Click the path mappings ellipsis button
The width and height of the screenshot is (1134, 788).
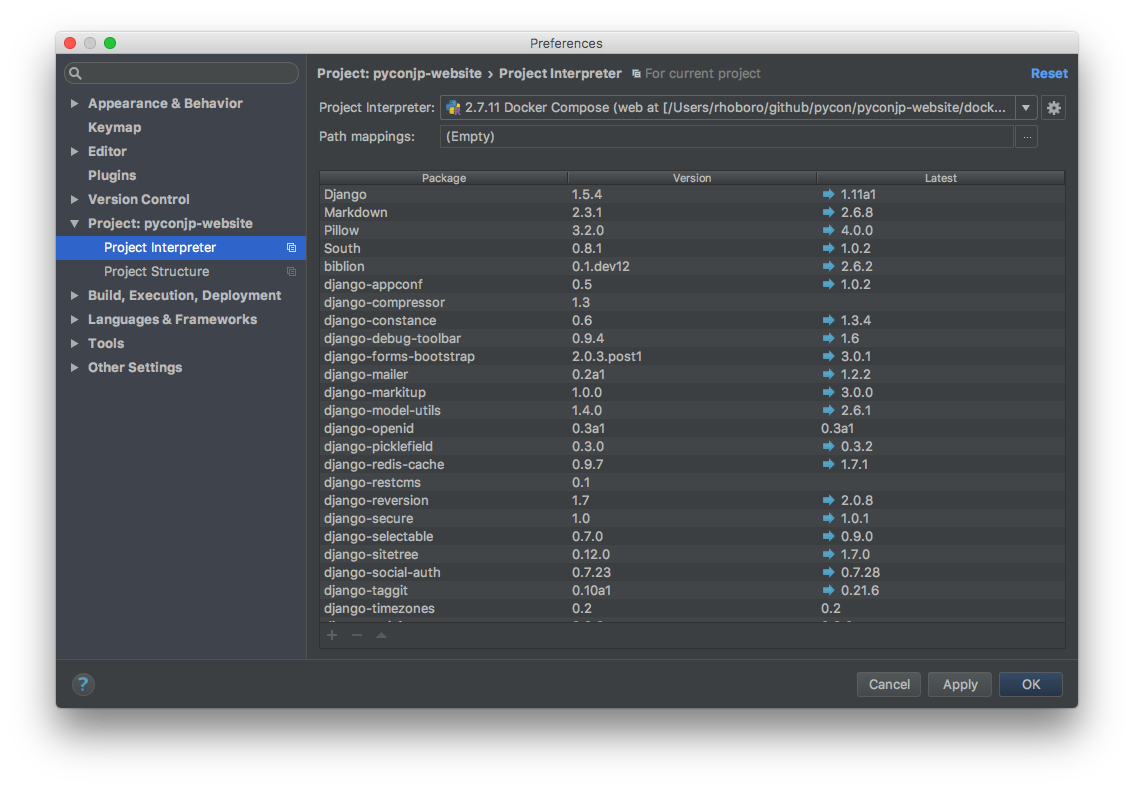point(1026,137)
